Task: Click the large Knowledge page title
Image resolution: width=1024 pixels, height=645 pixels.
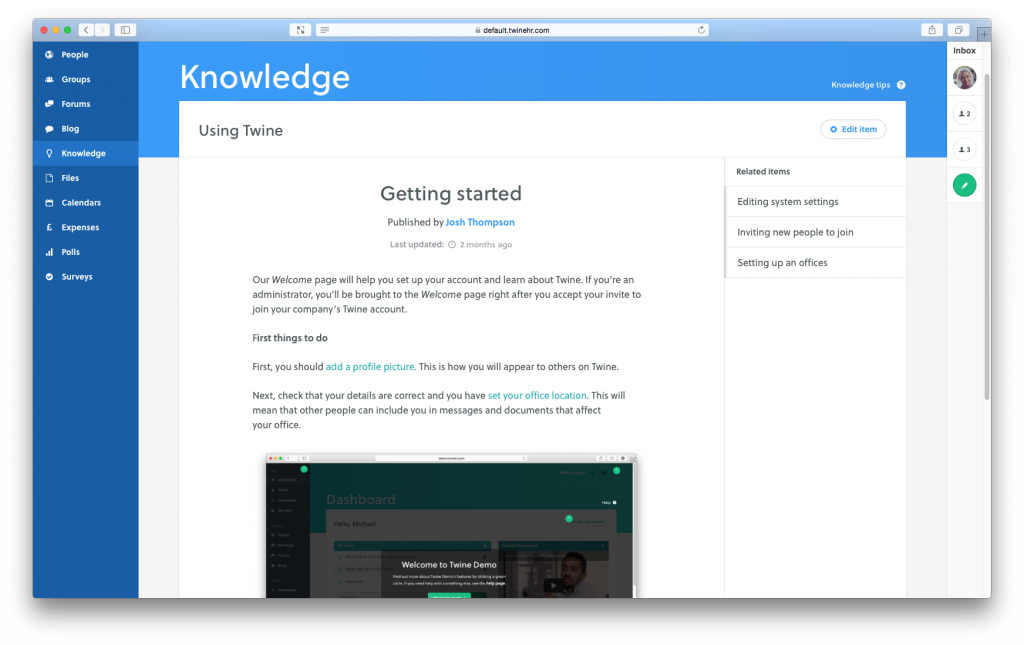Action: click(x=264, y=77)
